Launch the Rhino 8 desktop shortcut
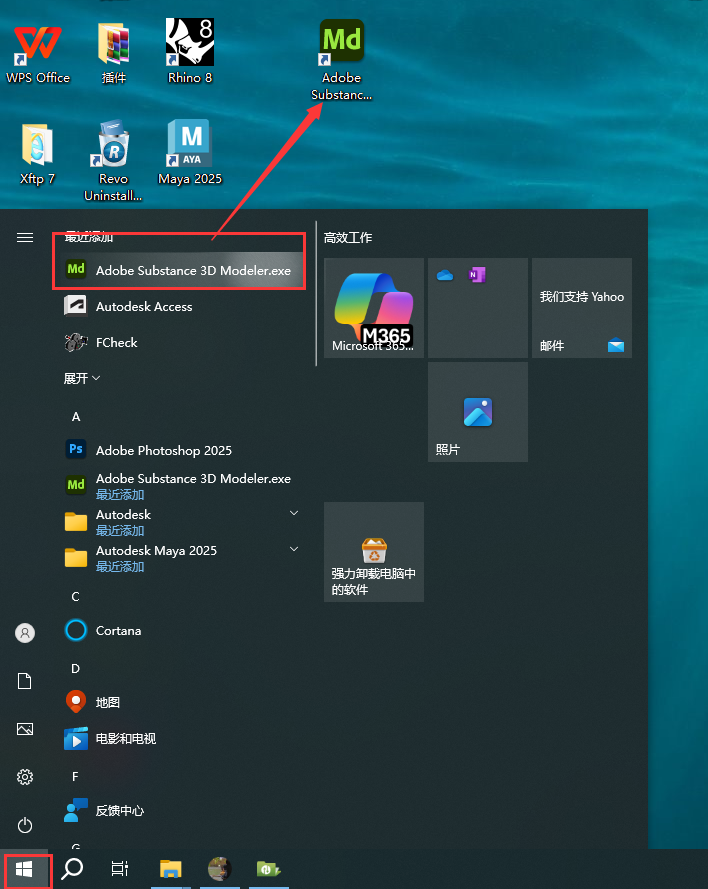This screenshot has width=708, height=889. click(x=190, y=52)
